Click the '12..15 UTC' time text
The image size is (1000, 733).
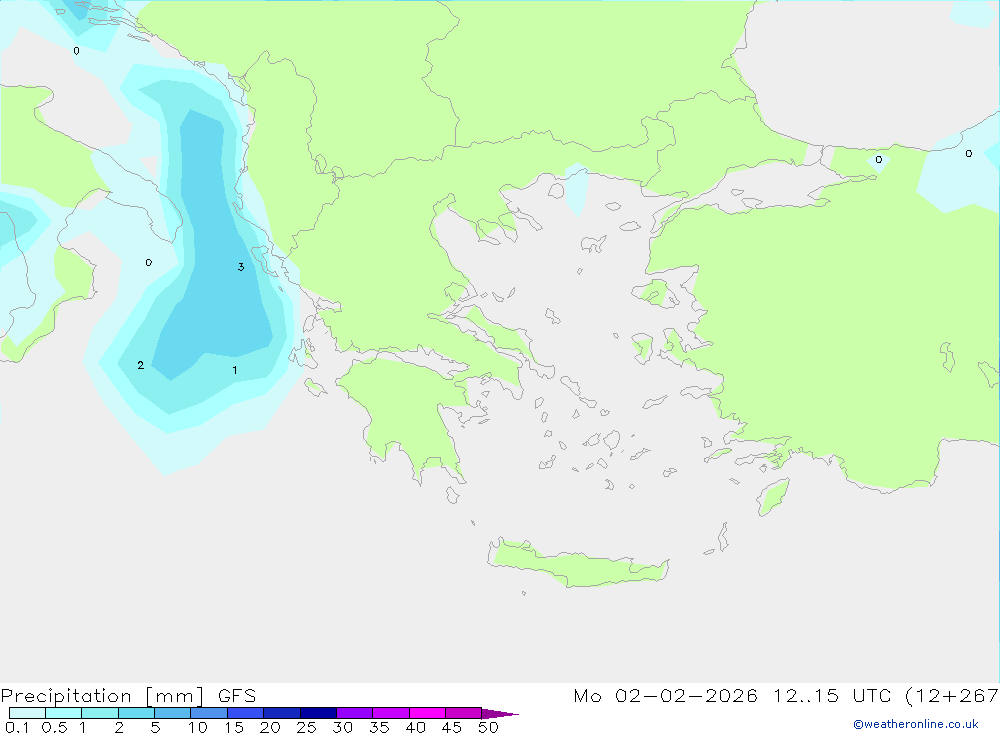click(x=832, y=696)
